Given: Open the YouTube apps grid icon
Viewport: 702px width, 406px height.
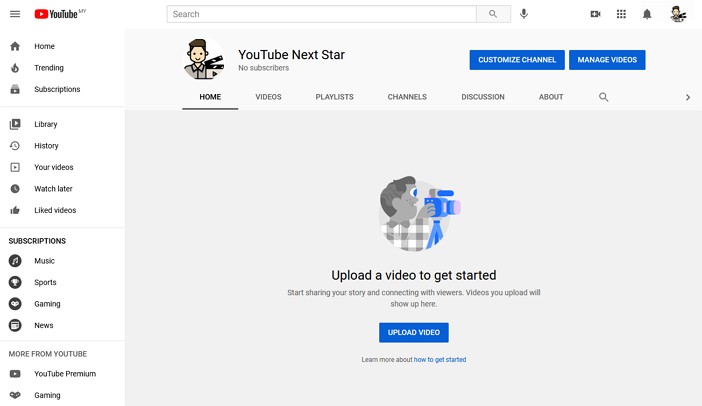Looking at the screenshot, I should 621,14.
